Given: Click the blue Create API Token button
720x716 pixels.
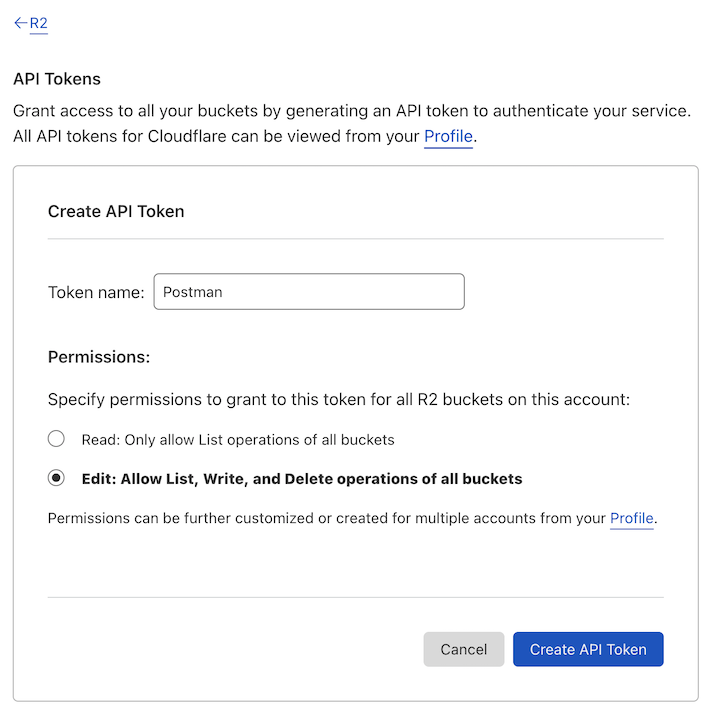Looking at the screenshot, I should pos(588,649).
